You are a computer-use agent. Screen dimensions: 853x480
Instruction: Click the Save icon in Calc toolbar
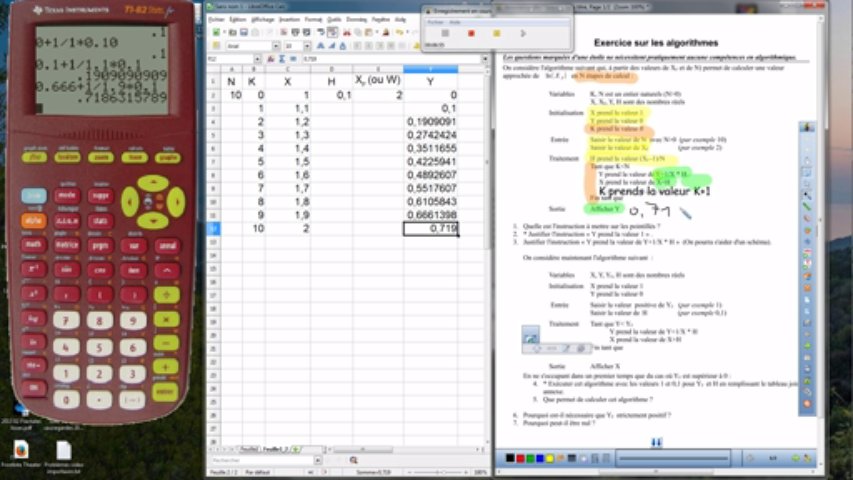coord(244,33)
